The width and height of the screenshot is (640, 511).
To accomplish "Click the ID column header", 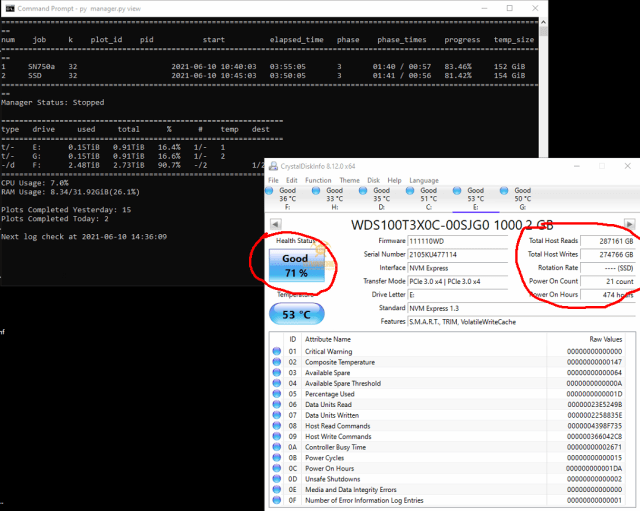I will click(x=293, y=339).
